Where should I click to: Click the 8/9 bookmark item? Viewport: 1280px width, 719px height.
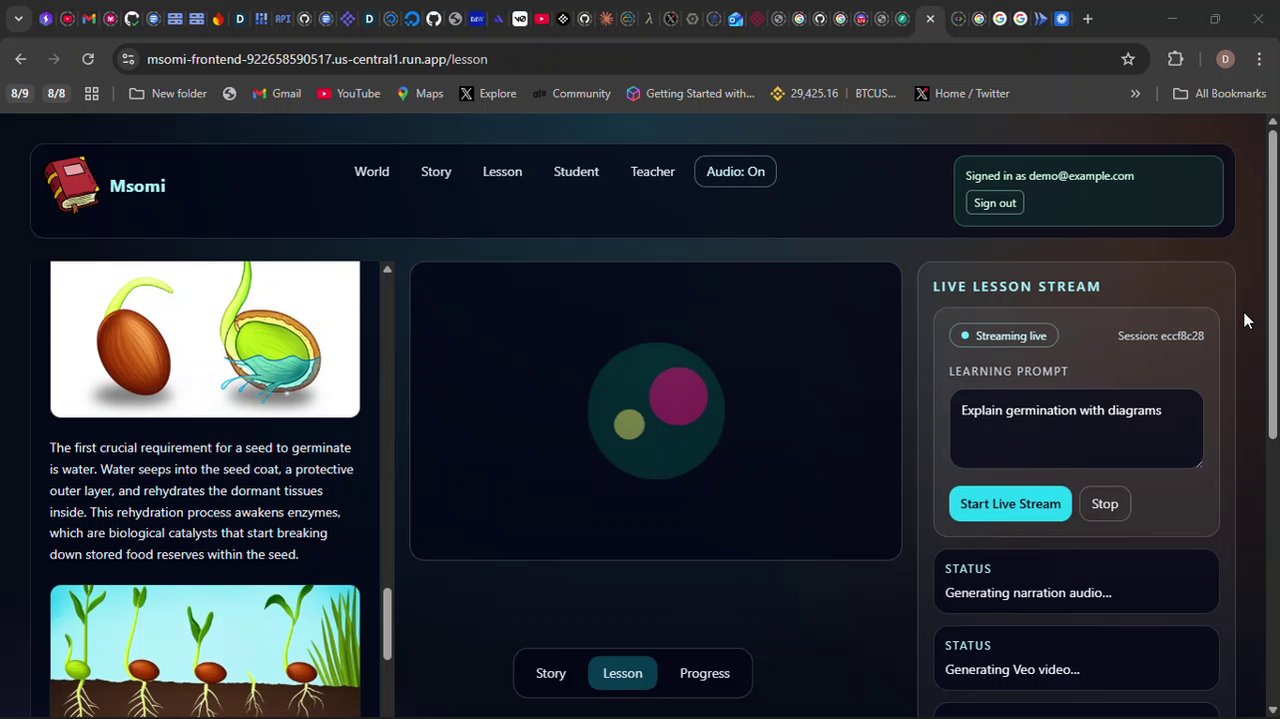(19, 93)
